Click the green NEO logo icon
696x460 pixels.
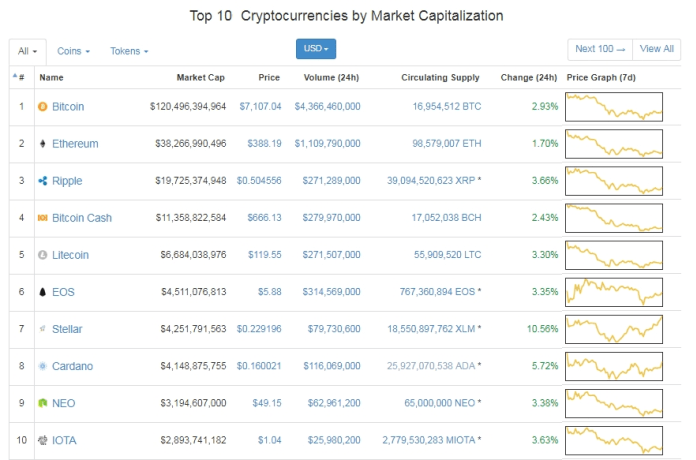click(42, 403)
